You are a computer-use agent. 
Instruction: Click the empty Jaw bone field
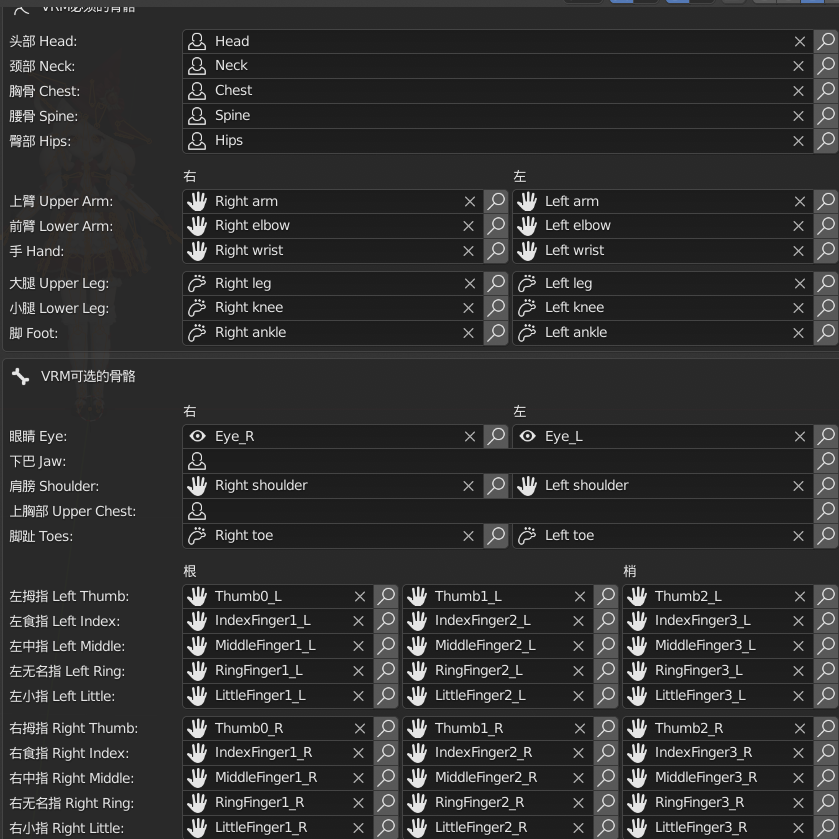point(498,461)
